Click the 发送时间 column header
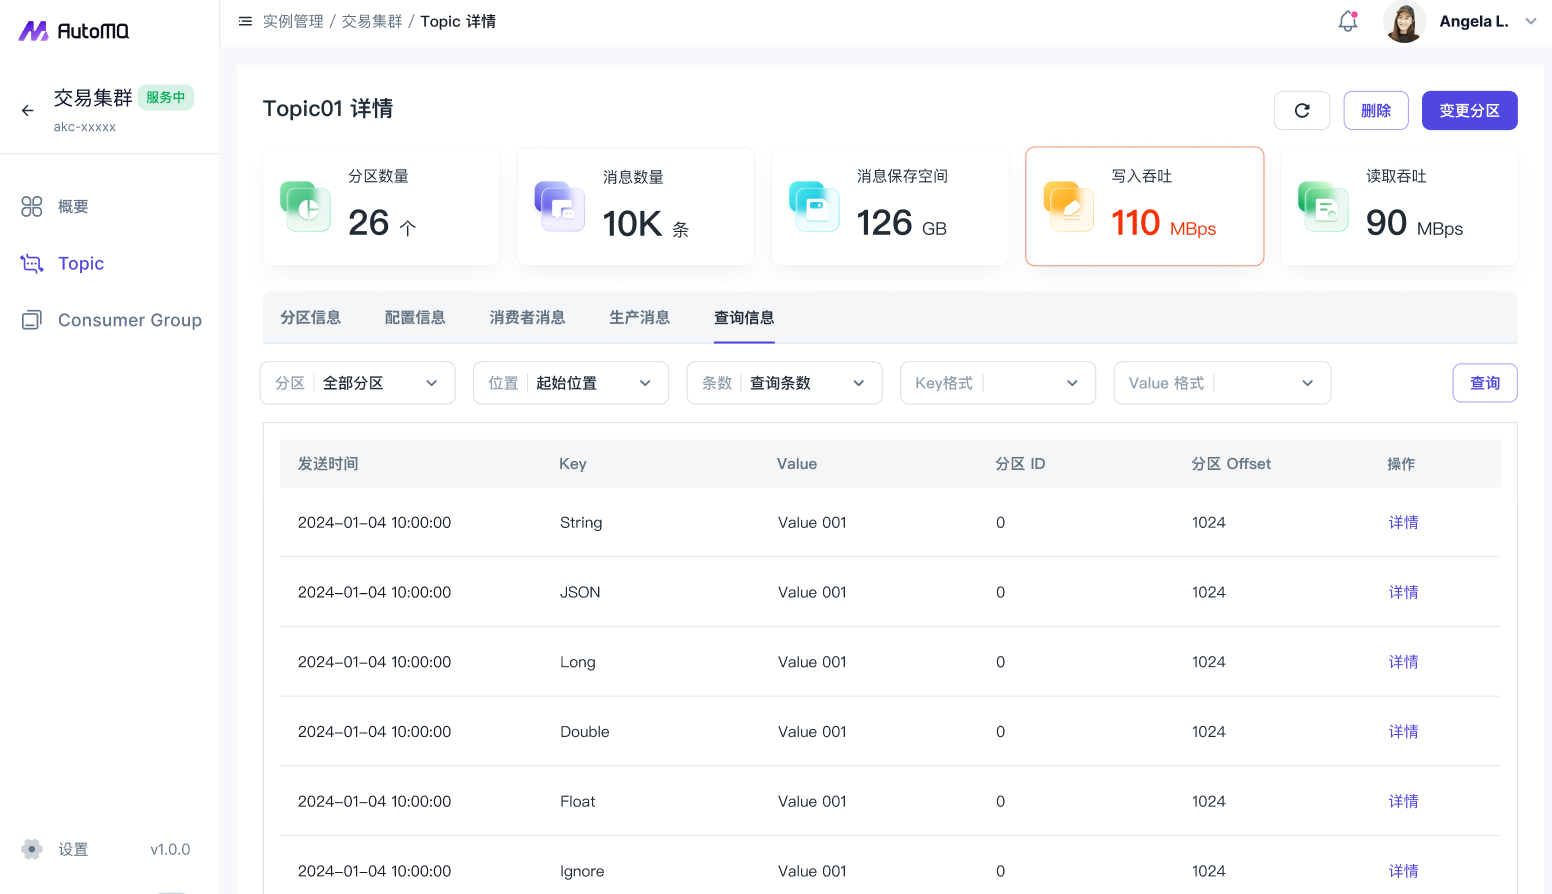 pyautogui.click(x=328, y=464)
